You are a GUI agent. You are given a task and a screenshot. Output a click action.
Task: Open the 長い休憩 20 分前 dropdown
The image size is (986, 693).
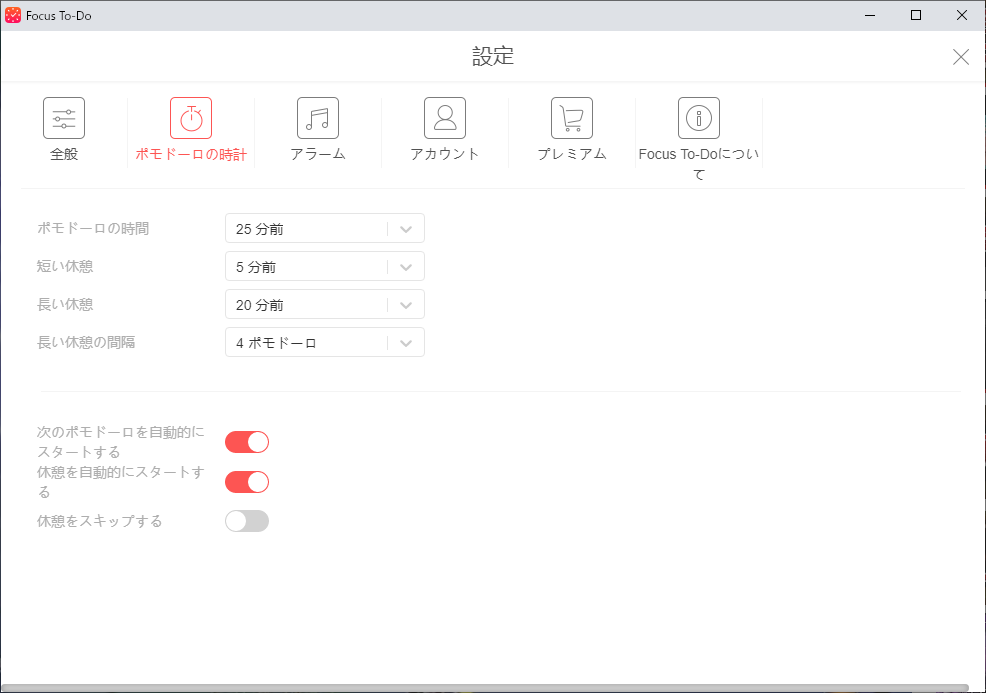(324, 304)
